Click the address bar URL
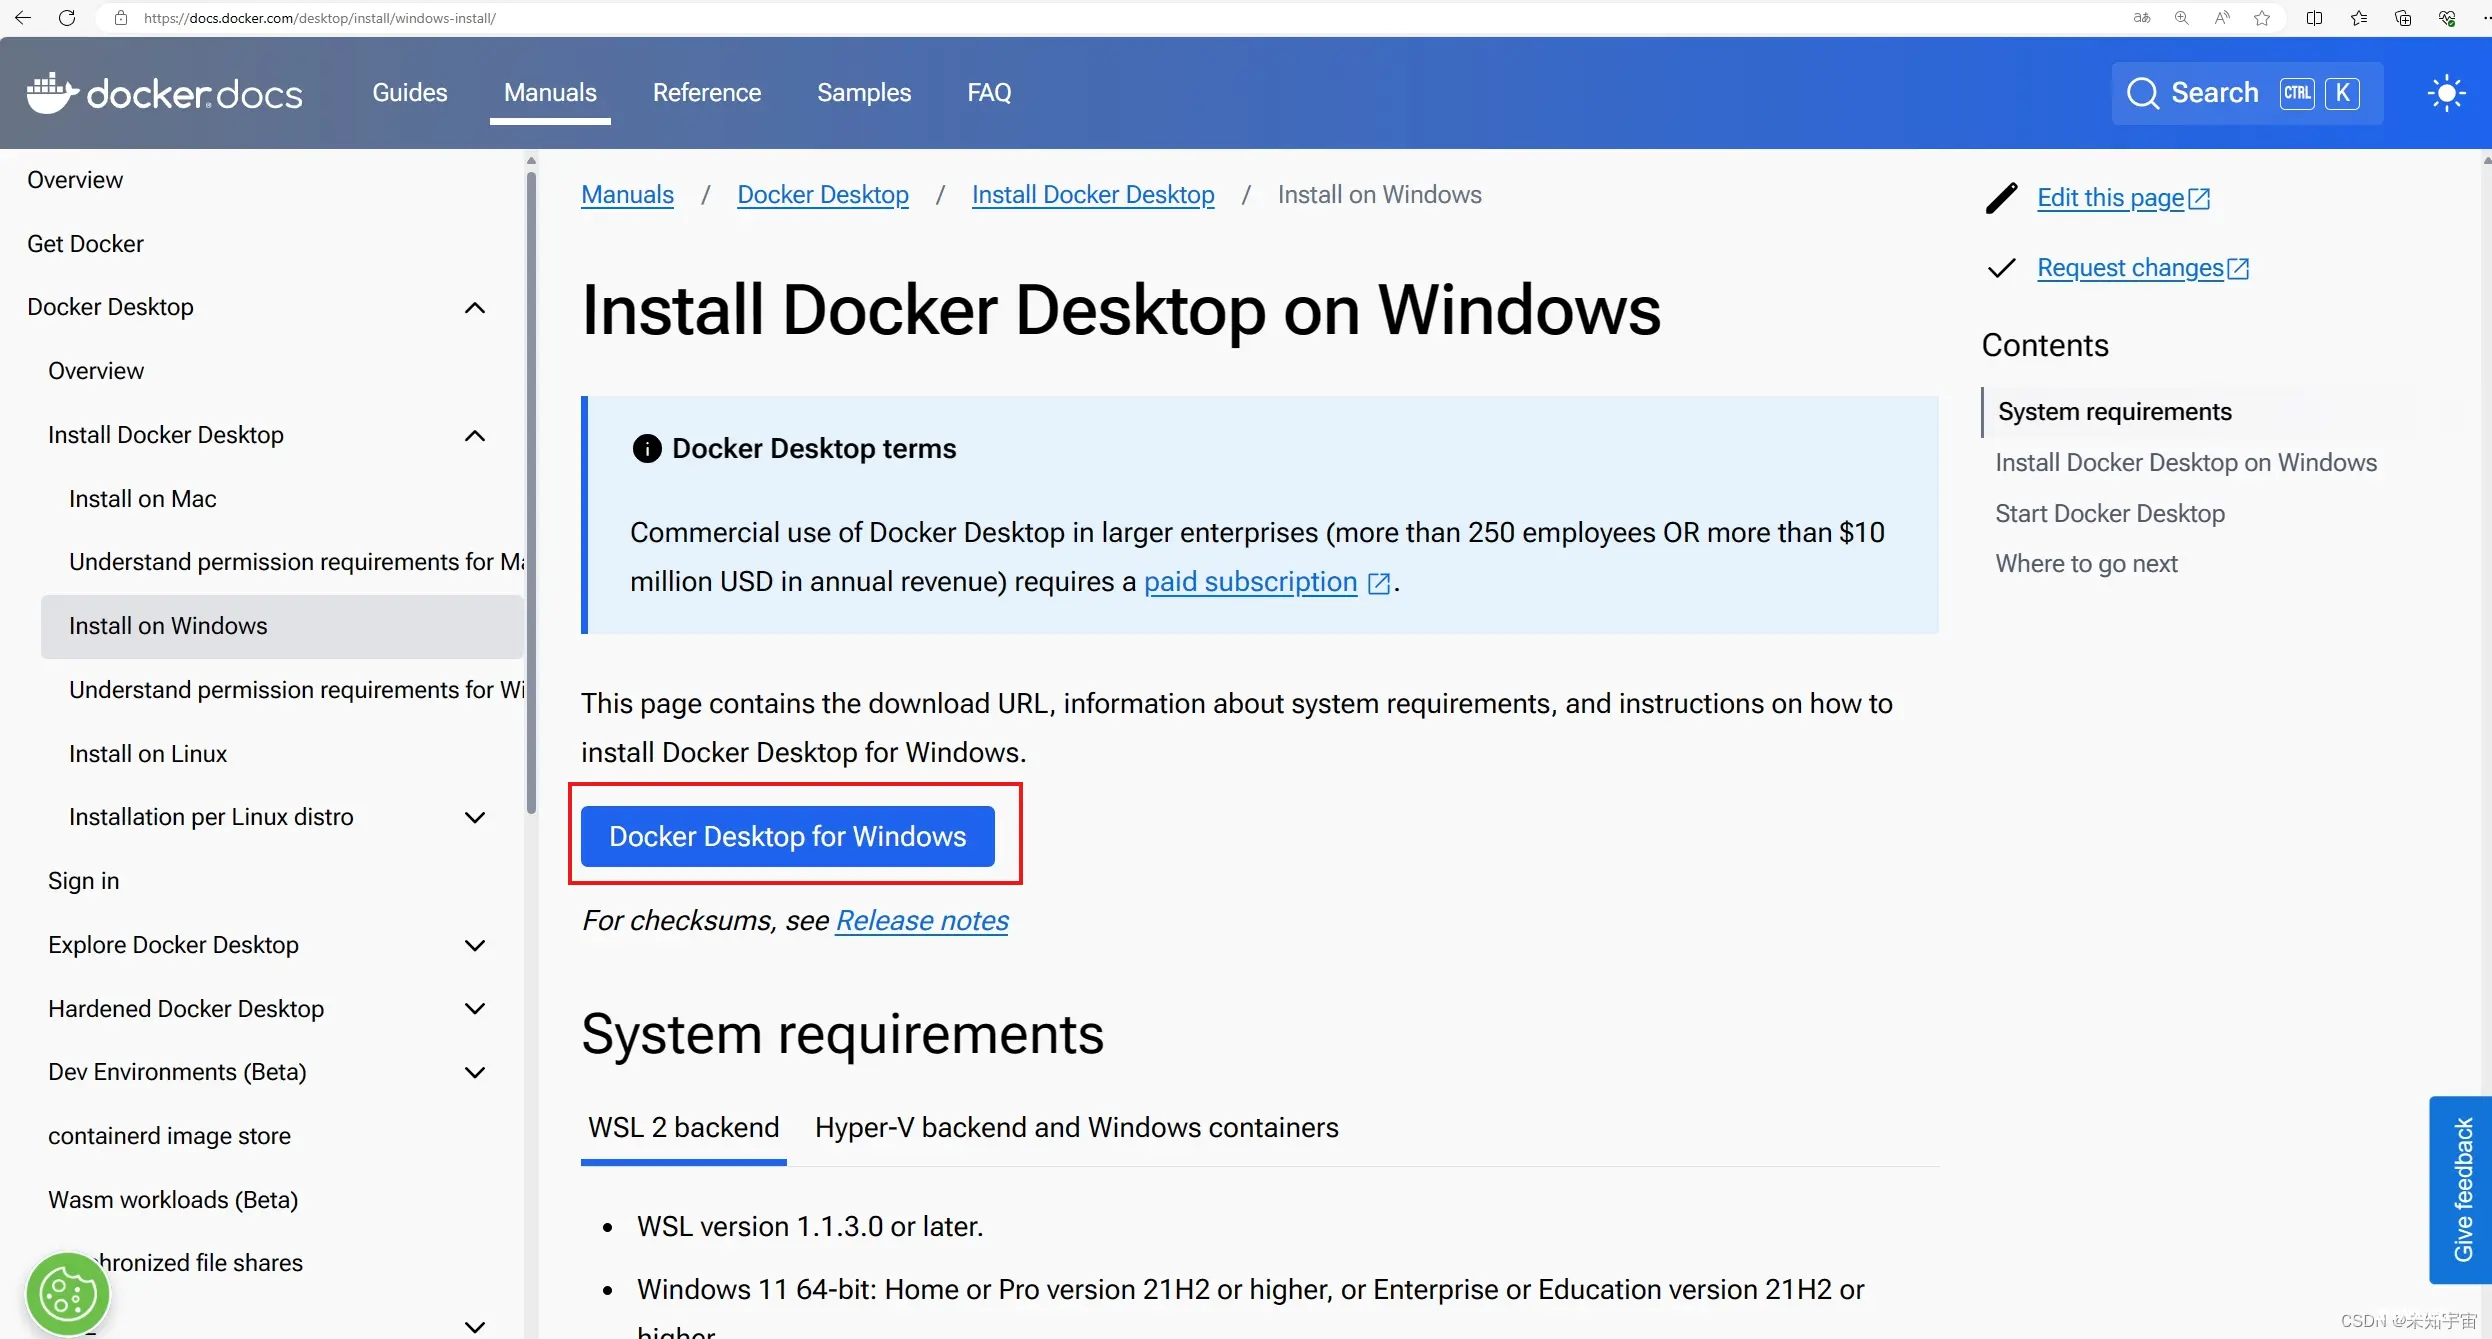This screenshot has width=2492, height=1339. coord(319,18)
